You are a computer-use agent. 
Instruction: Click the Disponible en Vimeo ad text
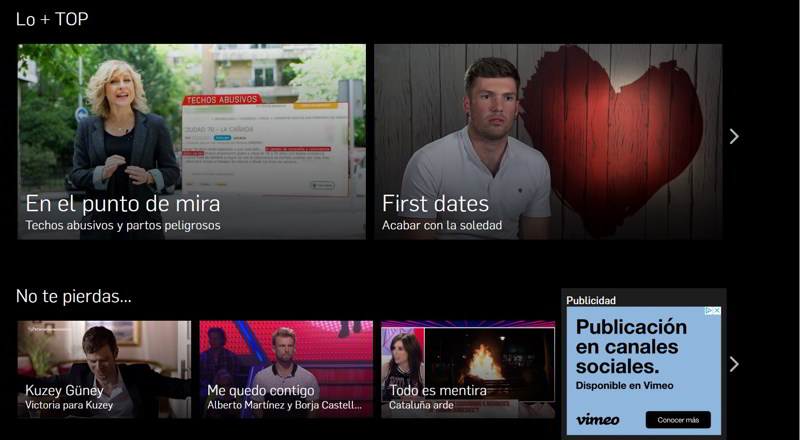pyautogui.click(x=624, y=386)
